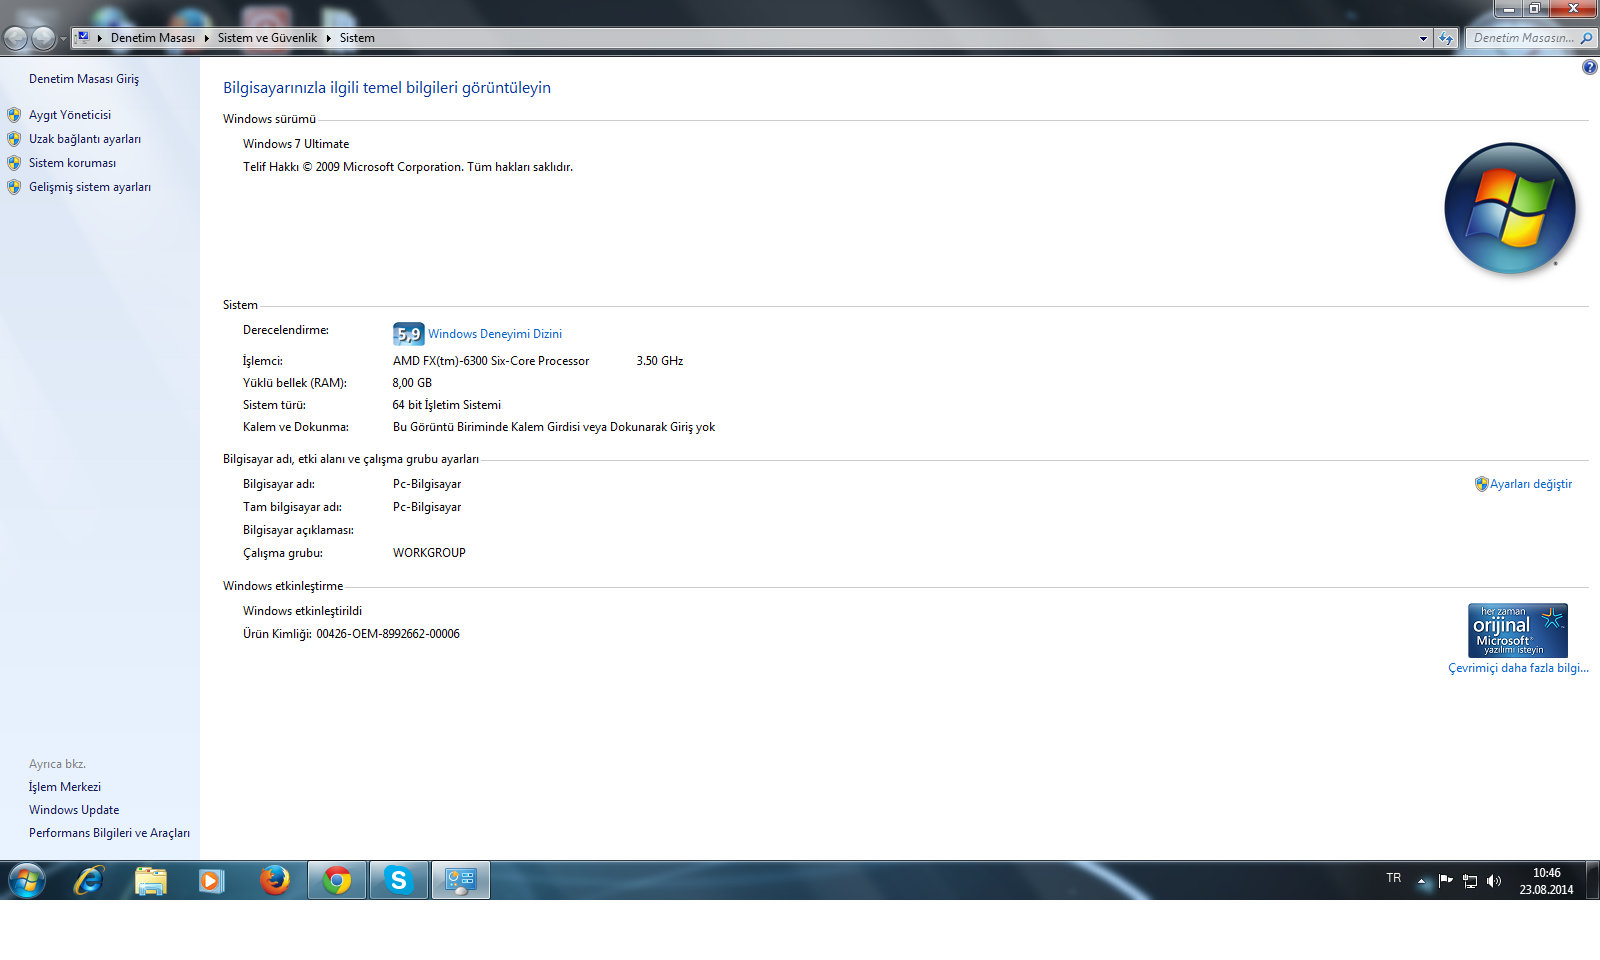The width and height of the screenshot is (1600, 960).
Task: Open address bar history dropdown arrow
Action: tap(1423, 38)
